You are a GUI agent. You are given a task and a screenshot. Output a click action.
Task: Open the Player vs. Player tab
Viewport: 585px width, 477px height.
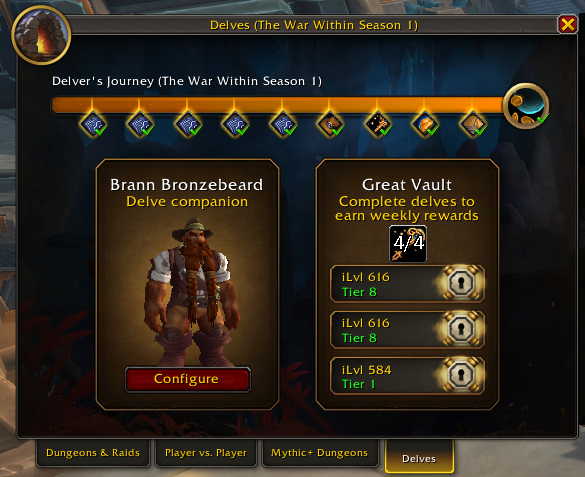[206, 453]
